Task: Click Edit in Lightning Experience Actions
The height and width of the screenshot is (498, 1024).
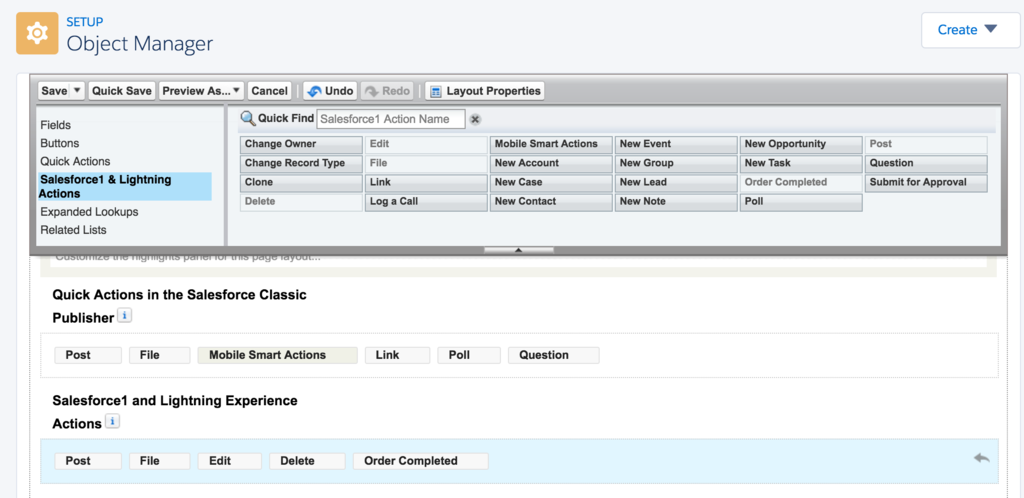Action: pos(230,461)
